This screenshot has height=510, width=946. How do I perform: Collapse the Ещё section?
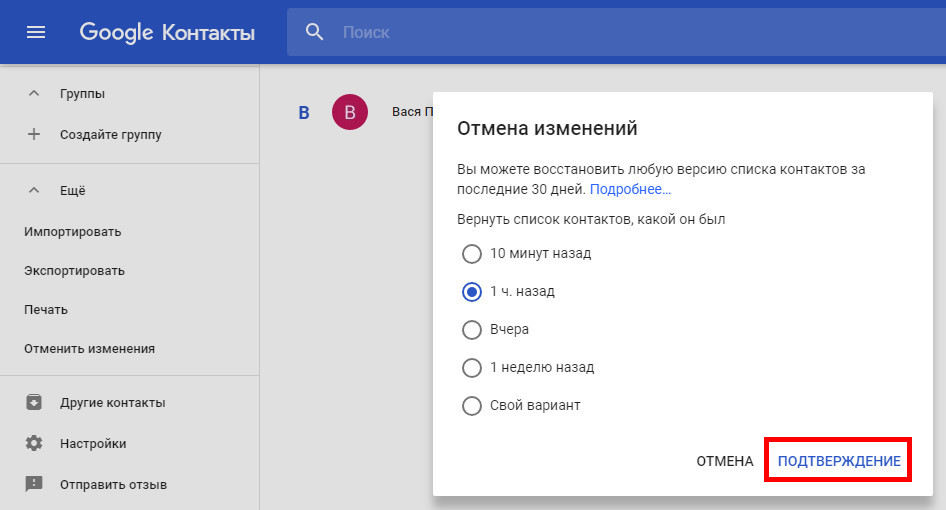(x=34, y=190)
